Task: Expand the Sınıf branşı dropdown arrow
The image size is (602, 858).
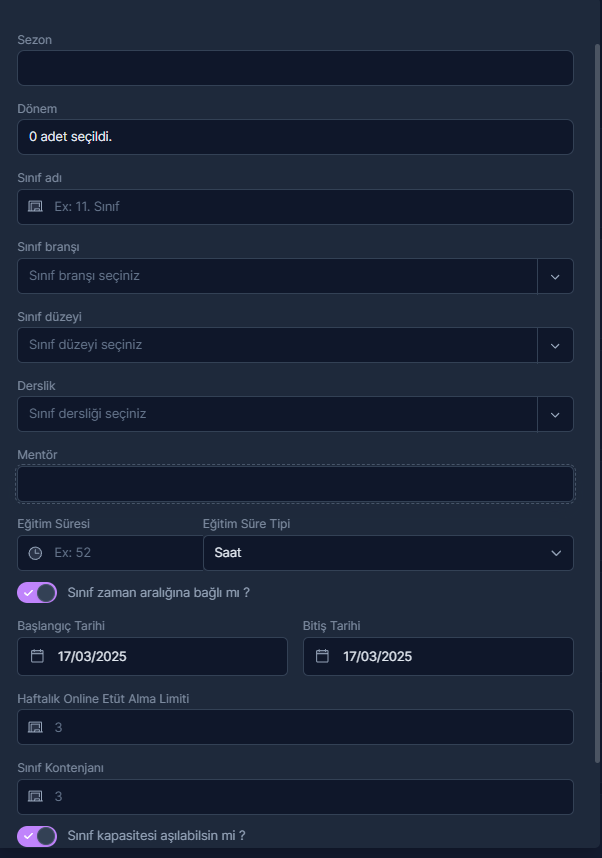Action: coord(555,276)
